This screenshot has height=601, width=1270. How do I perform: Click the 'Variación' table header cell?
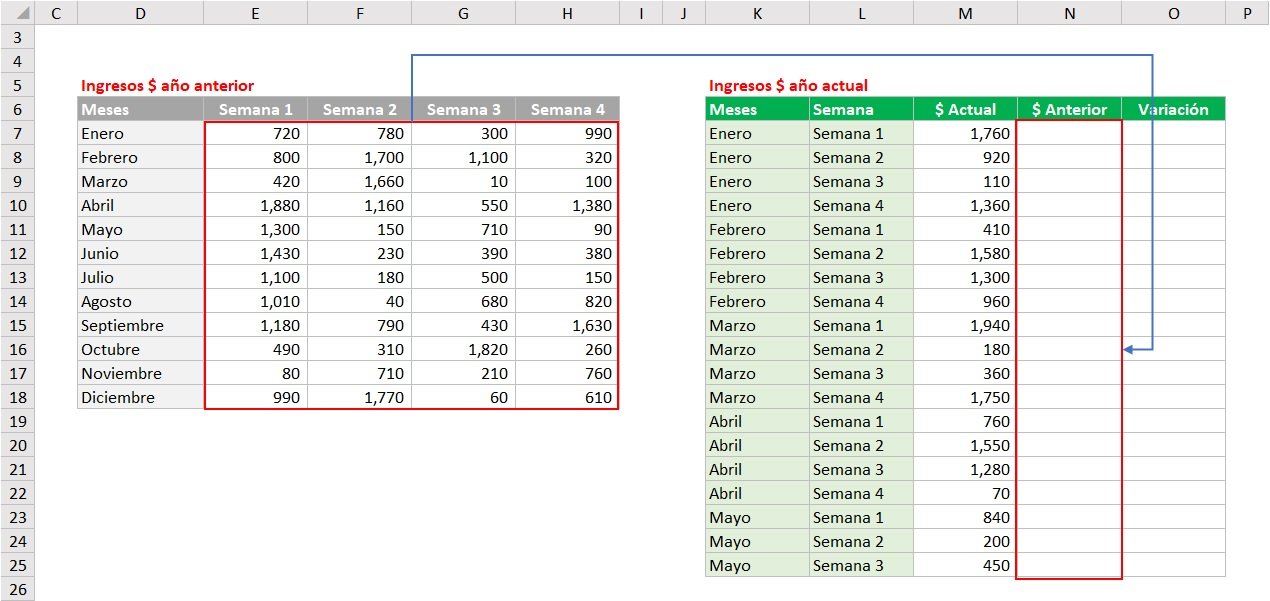pos(1173,109)
